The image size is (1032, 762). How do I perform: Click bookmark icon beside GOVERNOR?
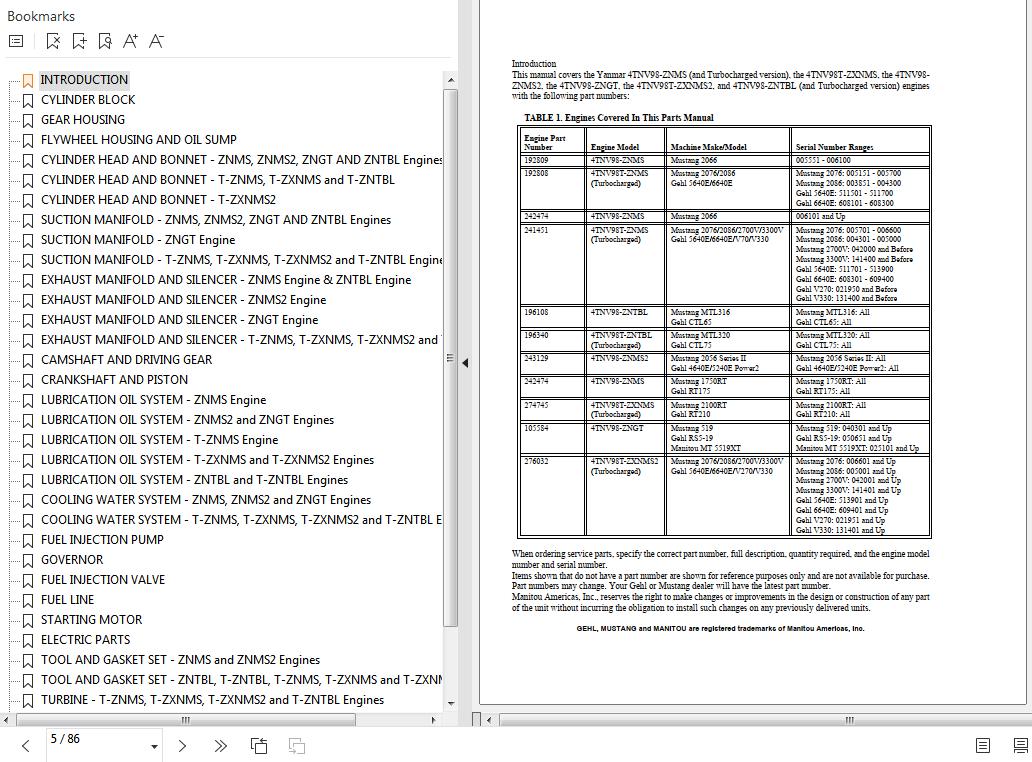[x=28, y=561]
